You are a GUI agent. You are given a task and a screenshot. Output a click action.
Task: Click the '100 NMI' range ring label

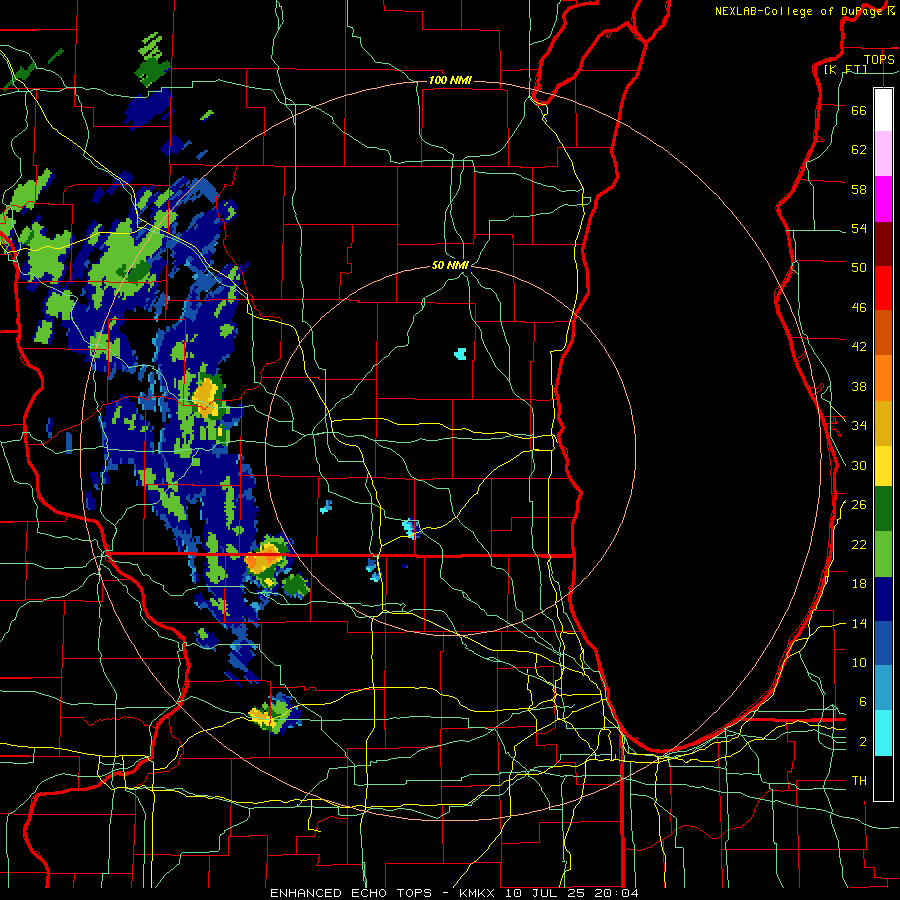pos(450,80)
